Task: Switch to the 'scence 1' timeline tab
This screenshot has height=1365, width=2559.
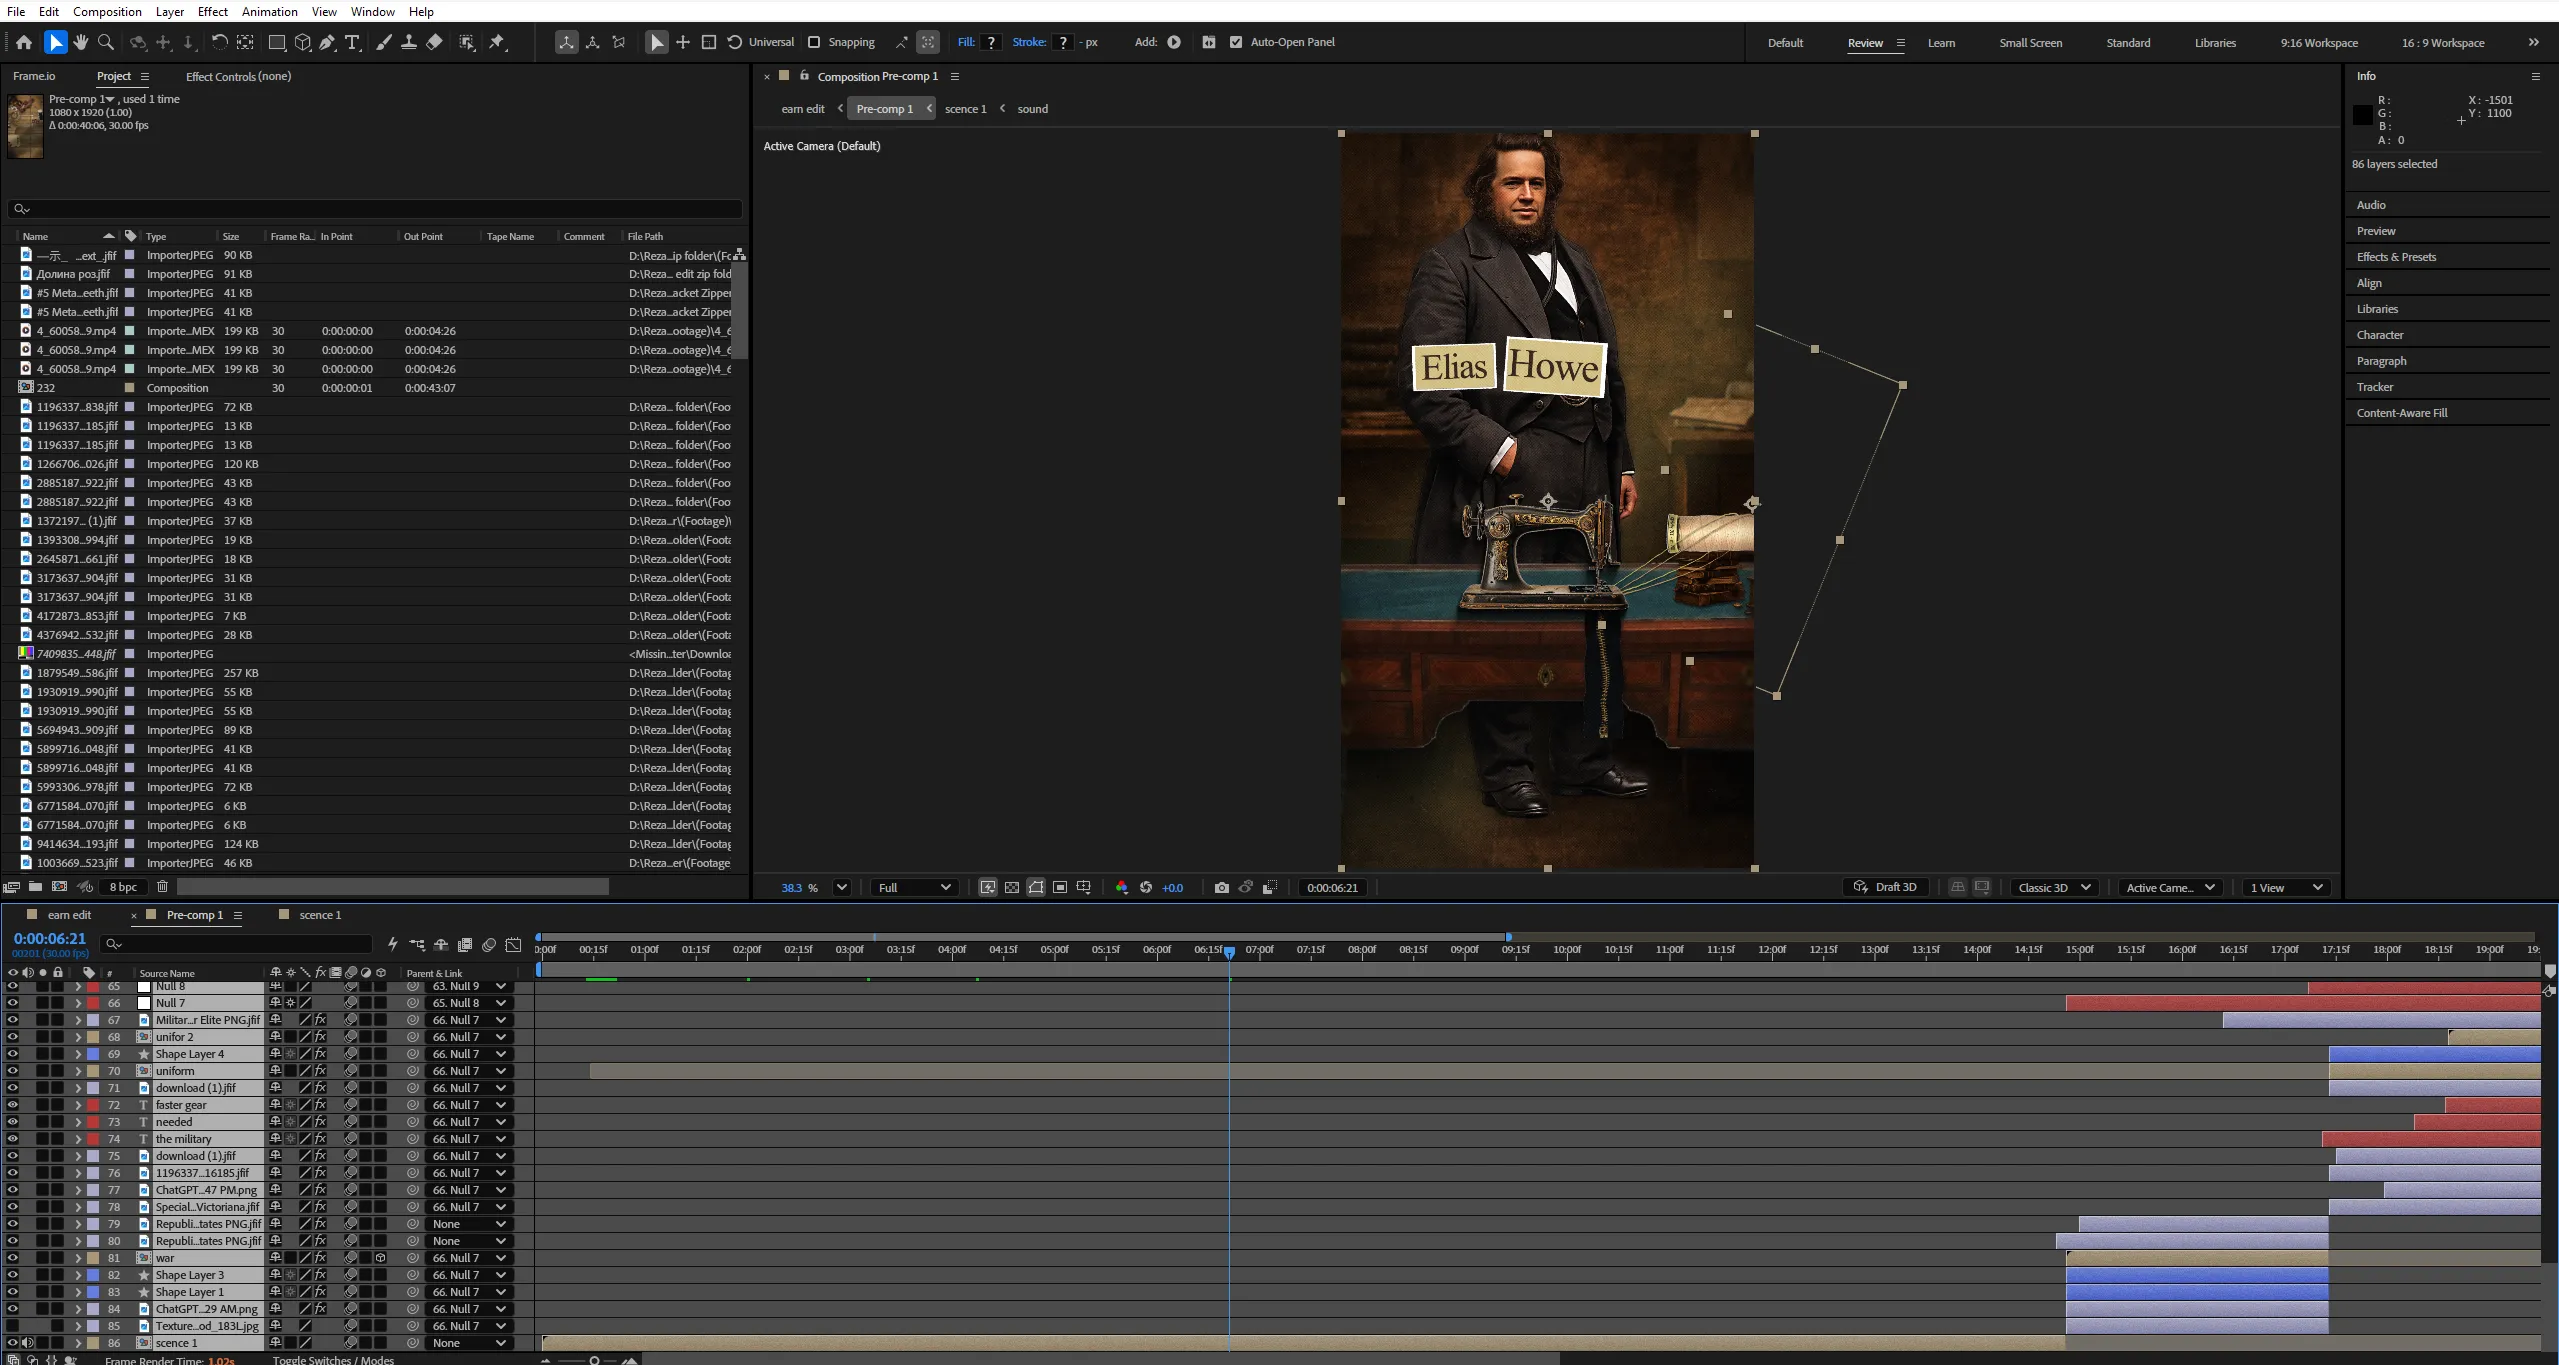Action: point(320,915)
